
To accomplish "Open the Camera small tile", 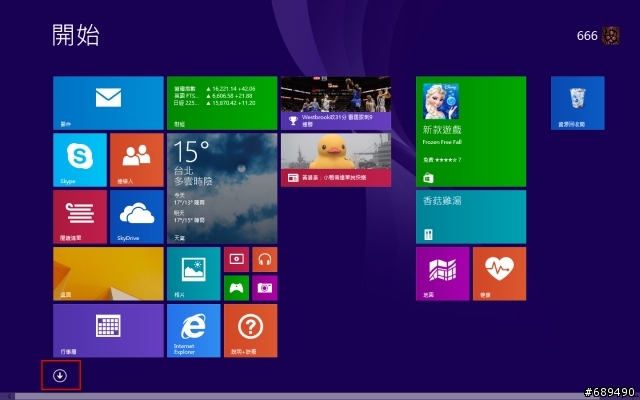I will (265, 288).
